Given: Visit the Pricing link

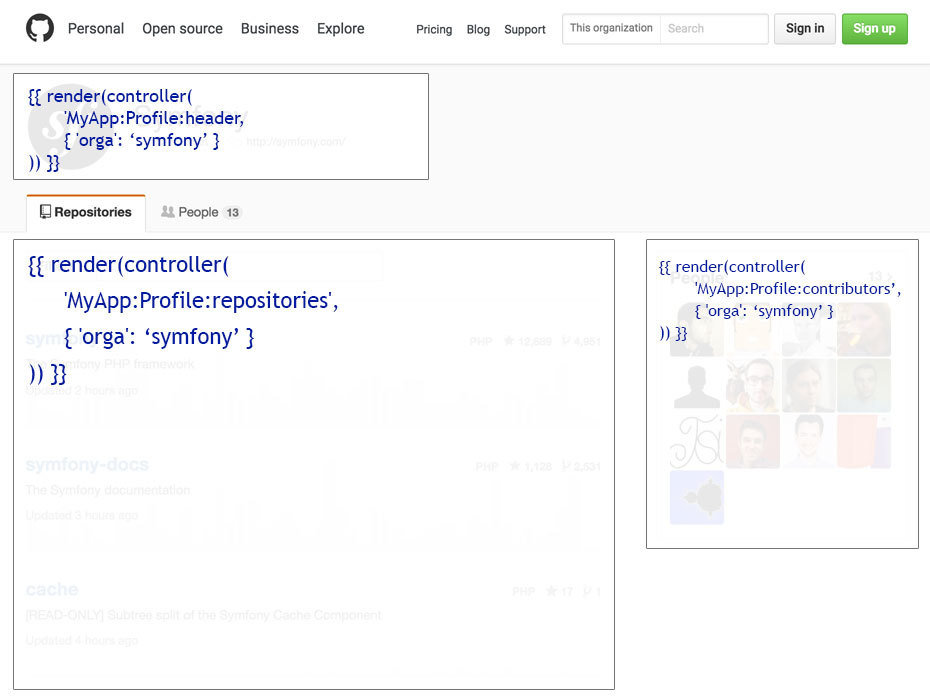Looking at the screenshot, I should tap(434, 29).
